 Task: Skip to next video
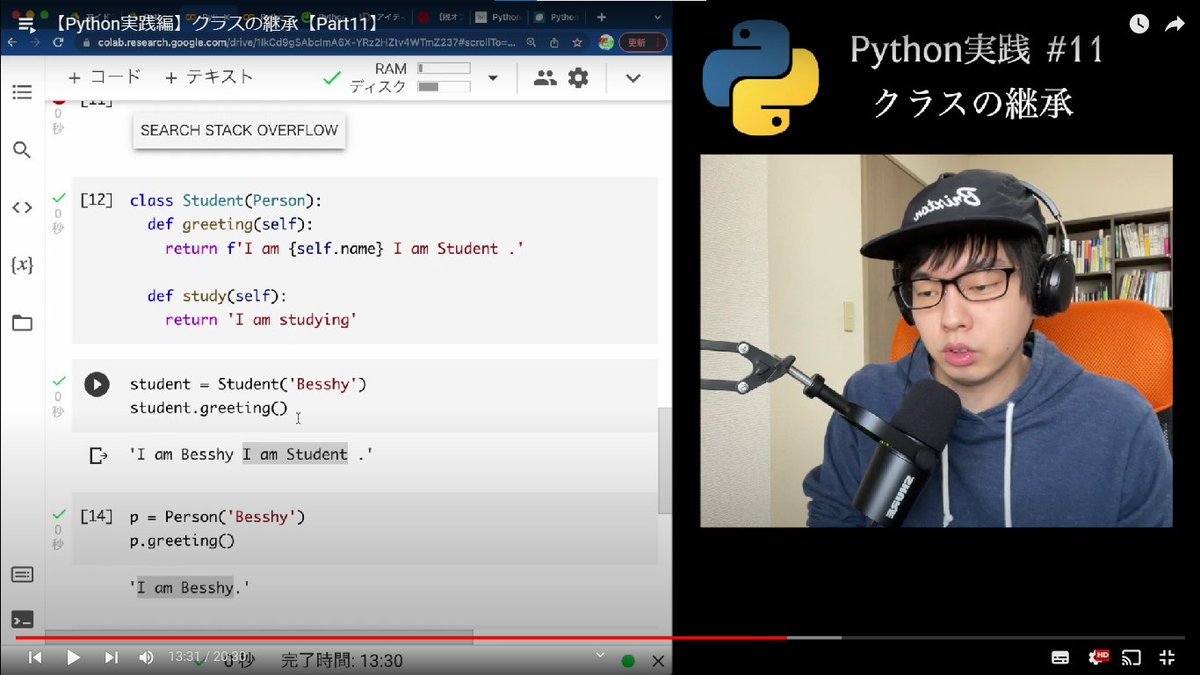111,657
